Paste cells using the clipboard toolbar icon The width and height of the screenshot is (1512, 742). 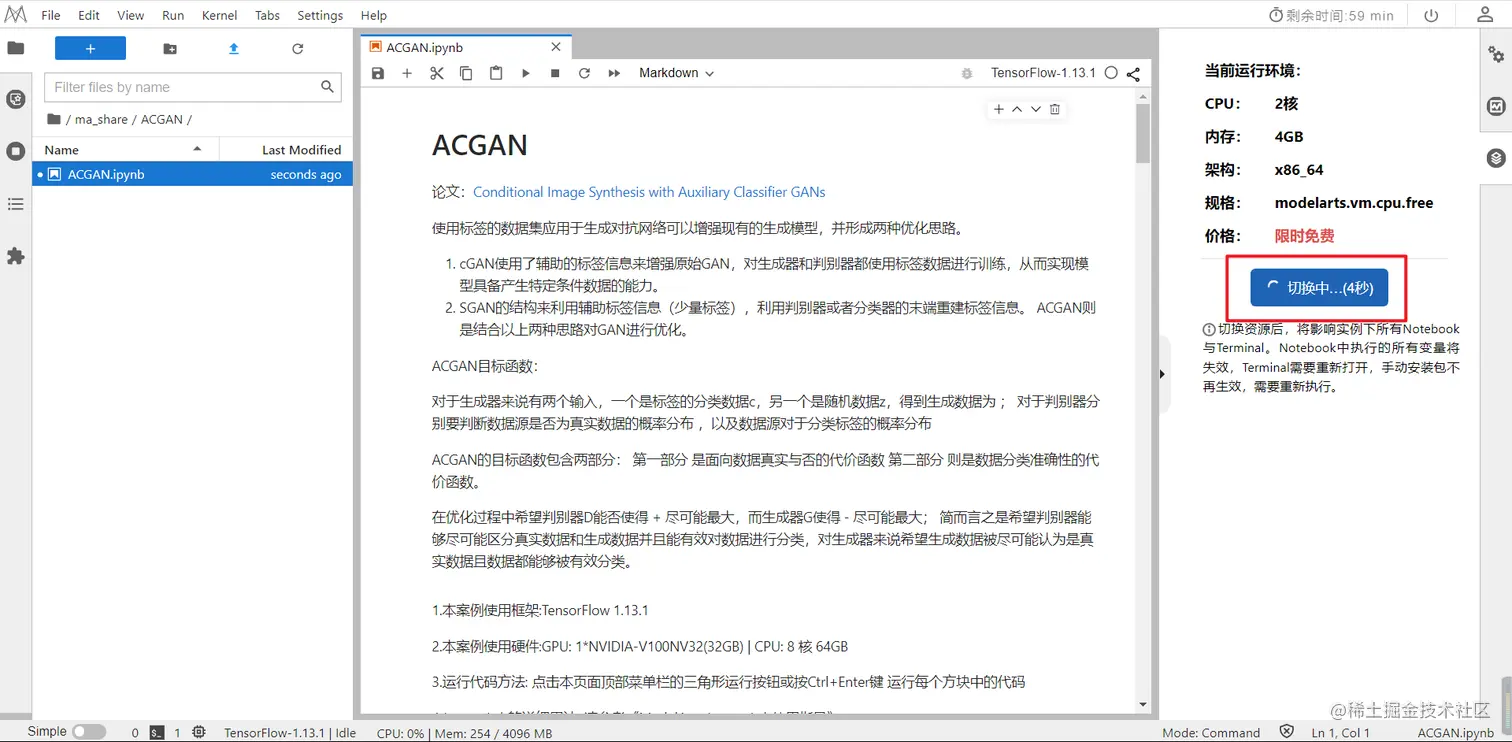(x=496, y=73)
